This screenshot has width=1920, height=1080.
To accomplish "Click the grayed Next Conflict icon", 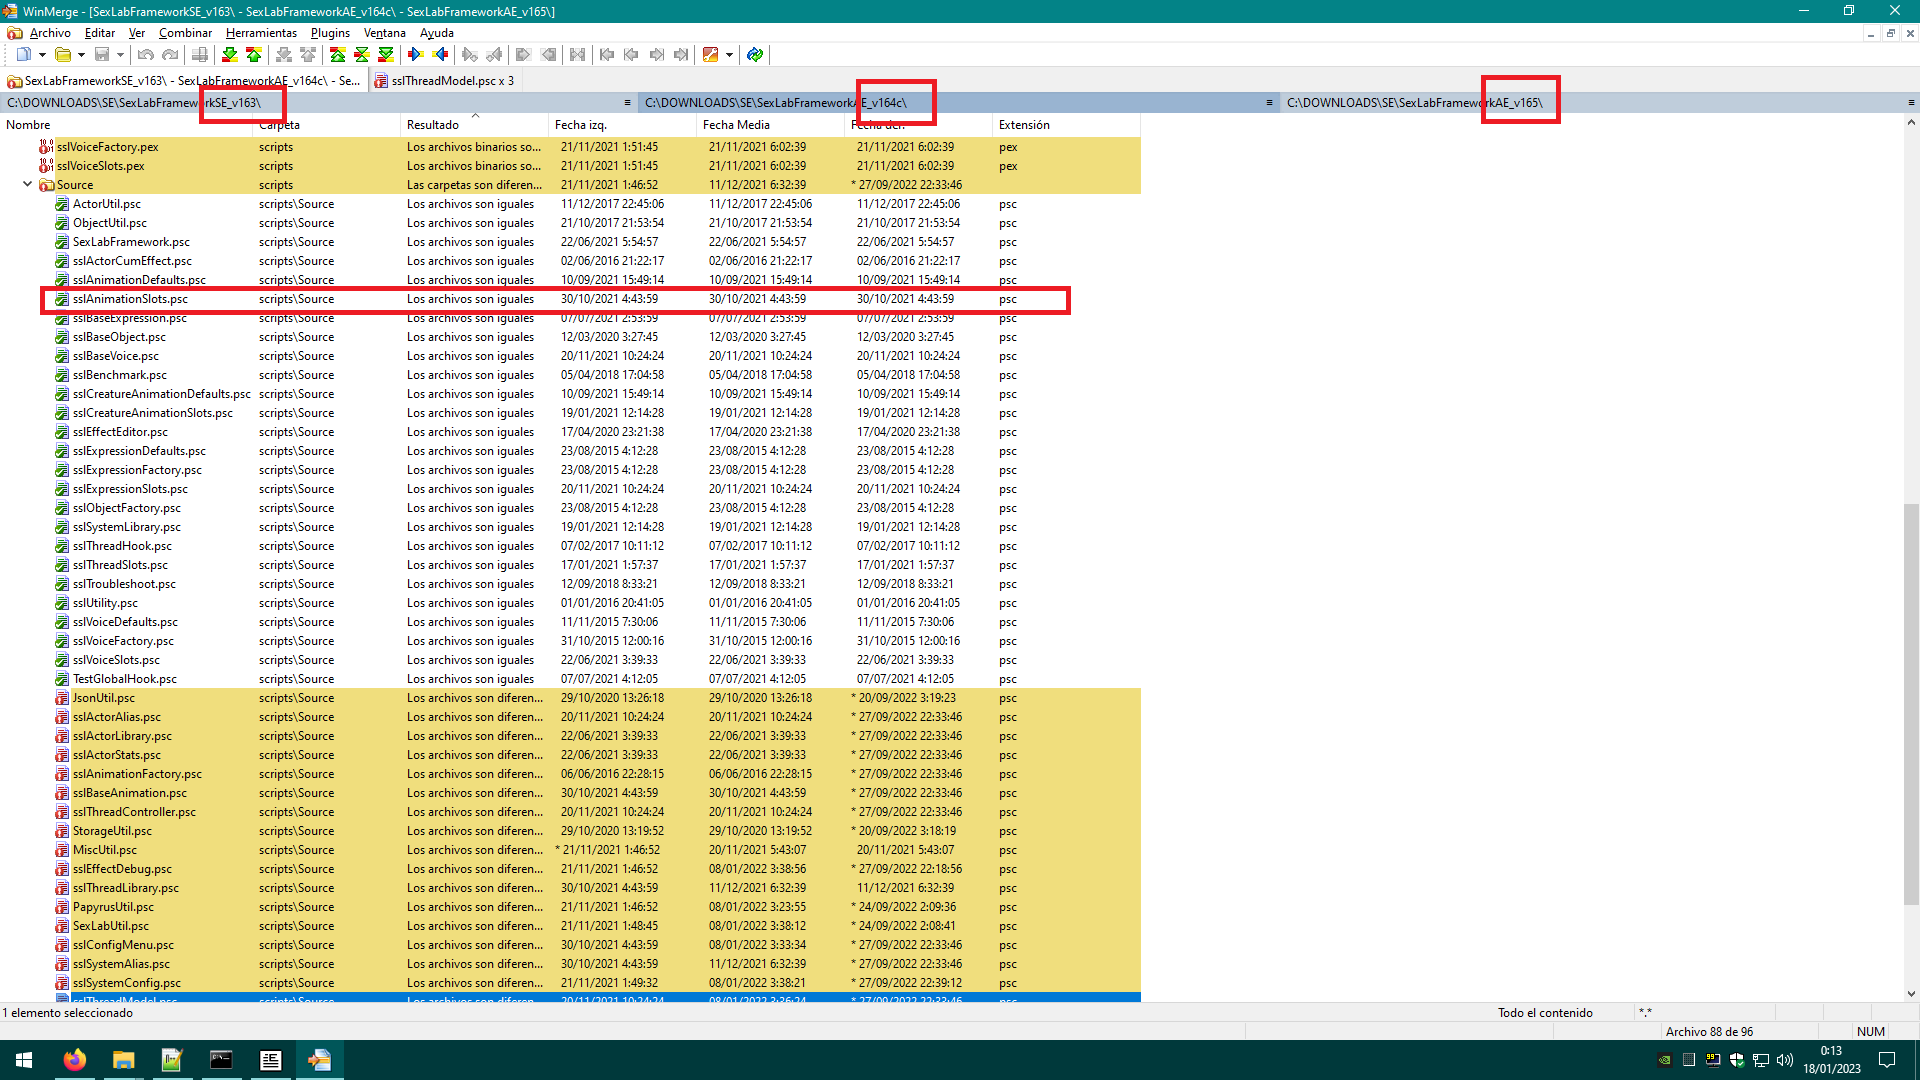I will pyautogui.click(x=284, y=55).
